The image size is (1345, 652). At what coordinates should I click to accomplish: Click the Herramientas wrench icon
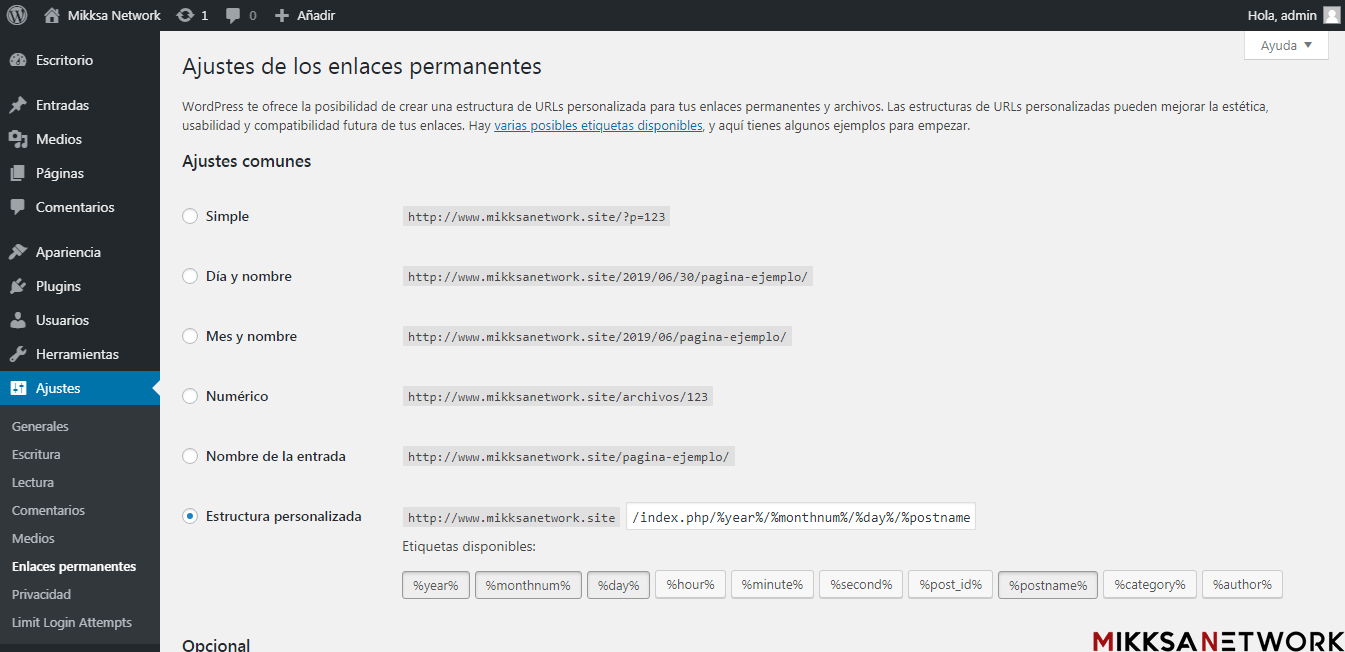click(x=18, y=354)
